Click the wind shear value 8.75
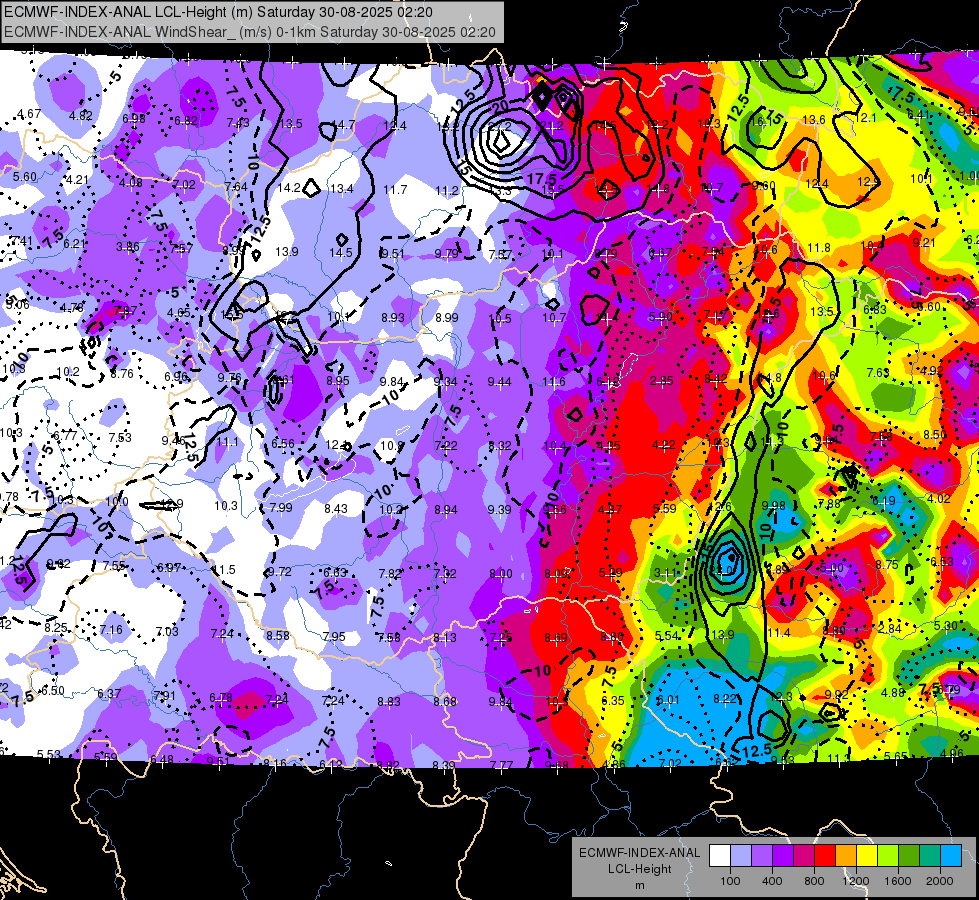This screenshot has height=900, width=979. (x=887, y=564)
